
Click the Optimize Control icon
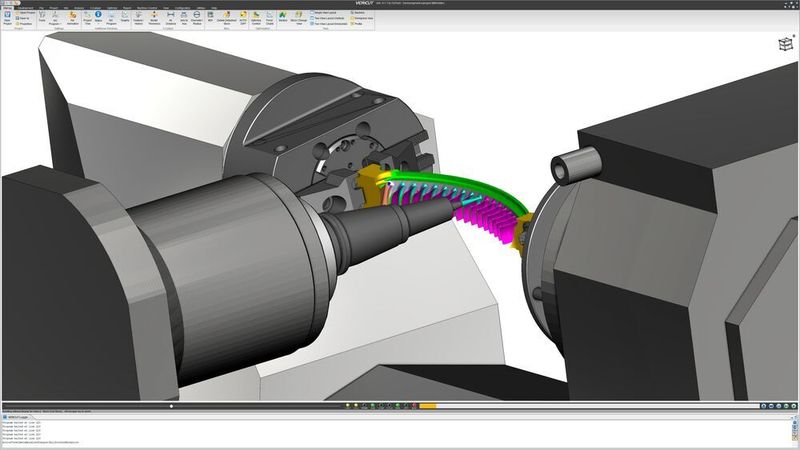(x=256, y=18)
